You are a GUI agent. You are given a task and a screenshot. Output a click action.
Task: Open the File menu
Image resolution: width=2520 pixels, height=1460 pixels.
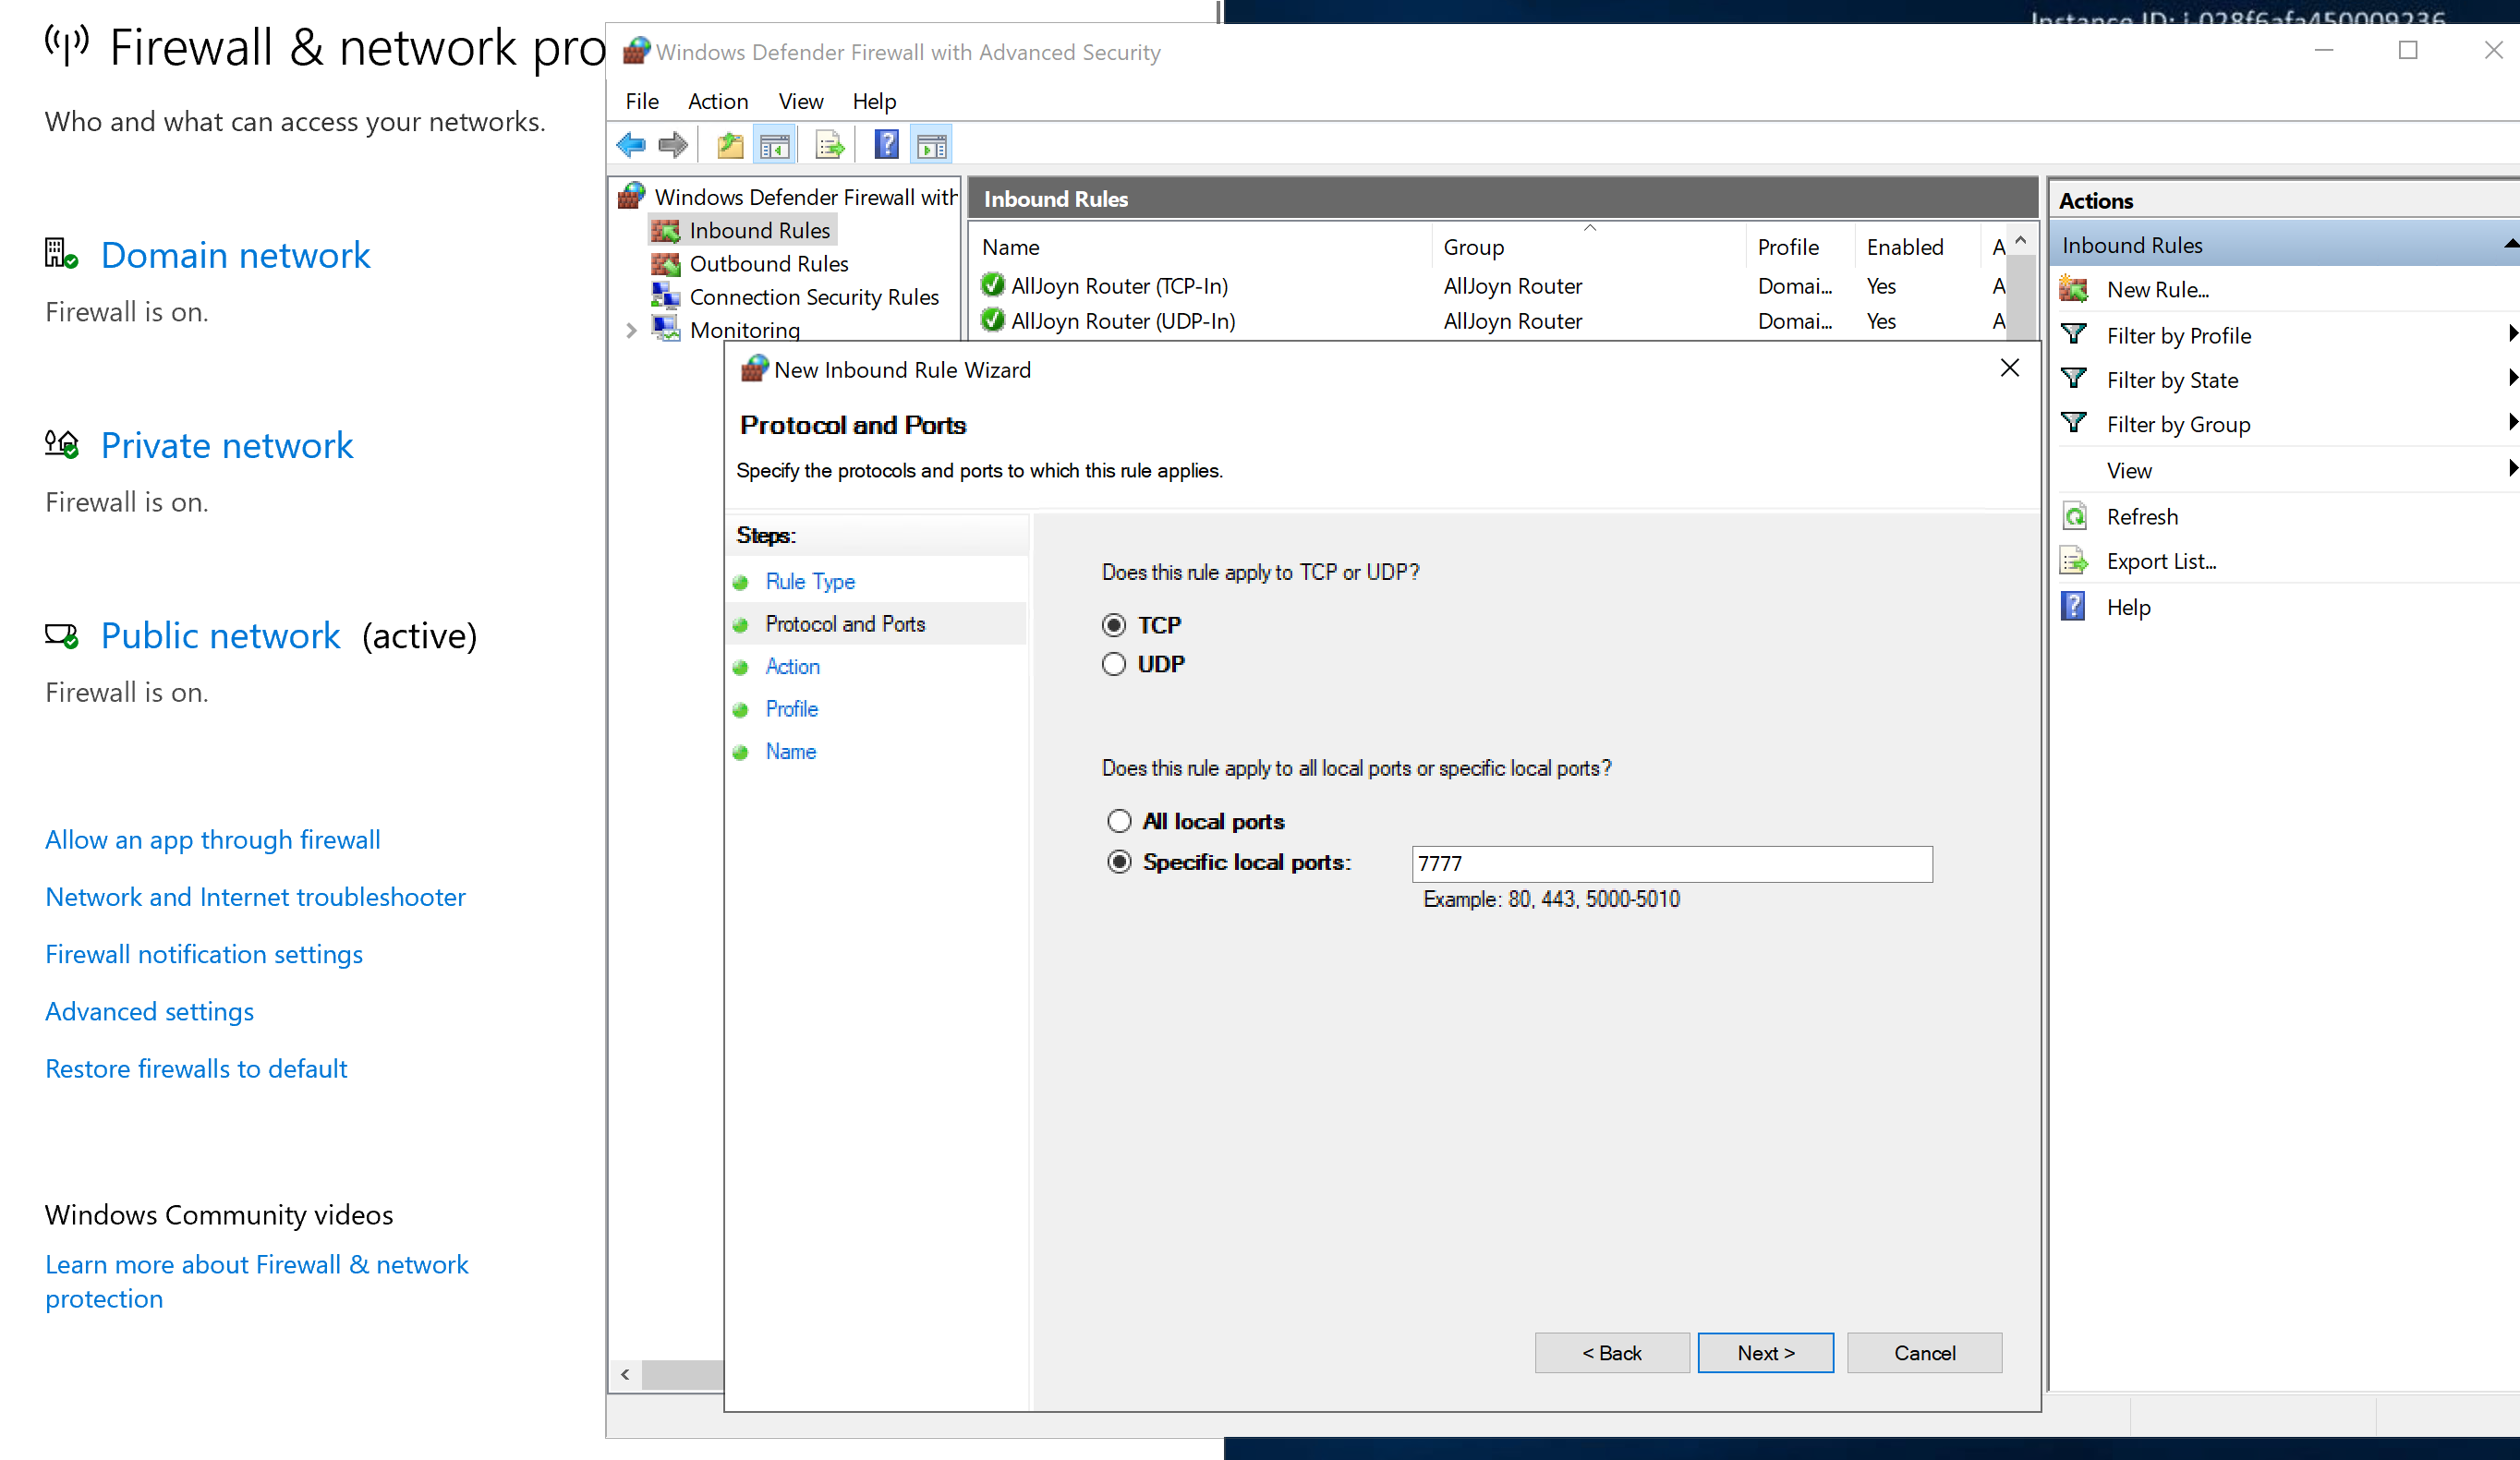(641, 101)
